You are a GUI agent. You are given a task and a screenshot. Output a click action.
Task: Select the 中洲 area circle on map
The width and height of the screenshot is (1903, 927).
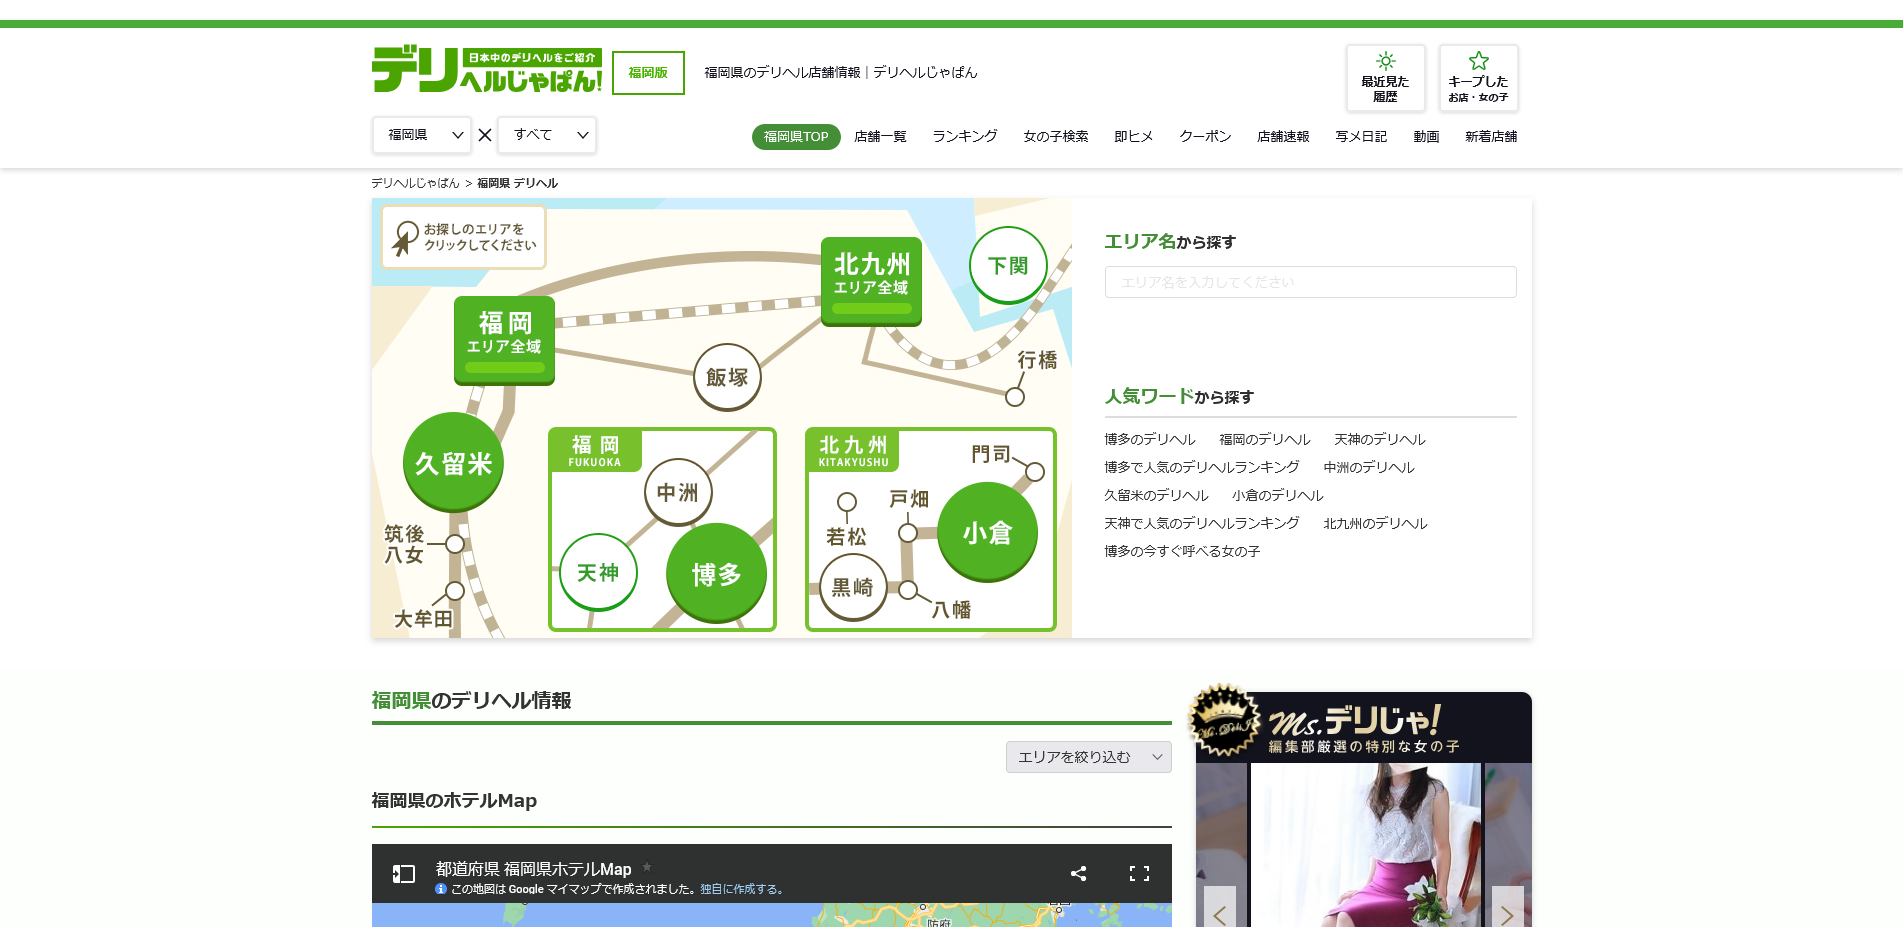tap(678, 492)
